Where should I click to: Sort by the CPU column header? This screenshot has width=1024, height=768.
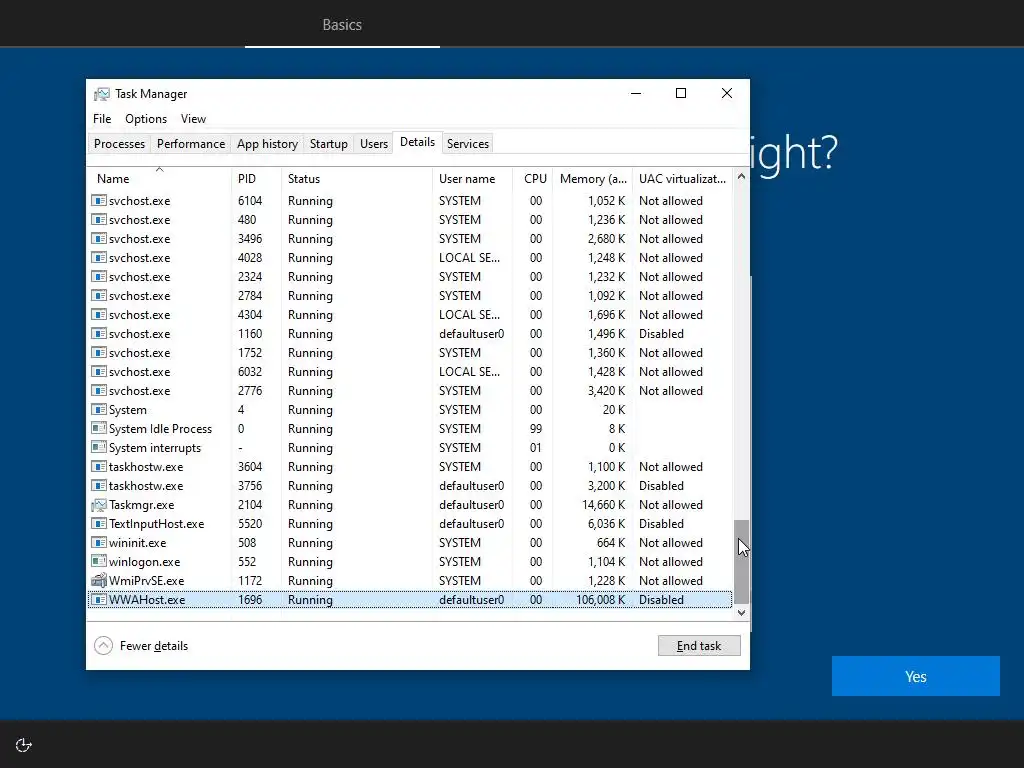click(532, 178)
